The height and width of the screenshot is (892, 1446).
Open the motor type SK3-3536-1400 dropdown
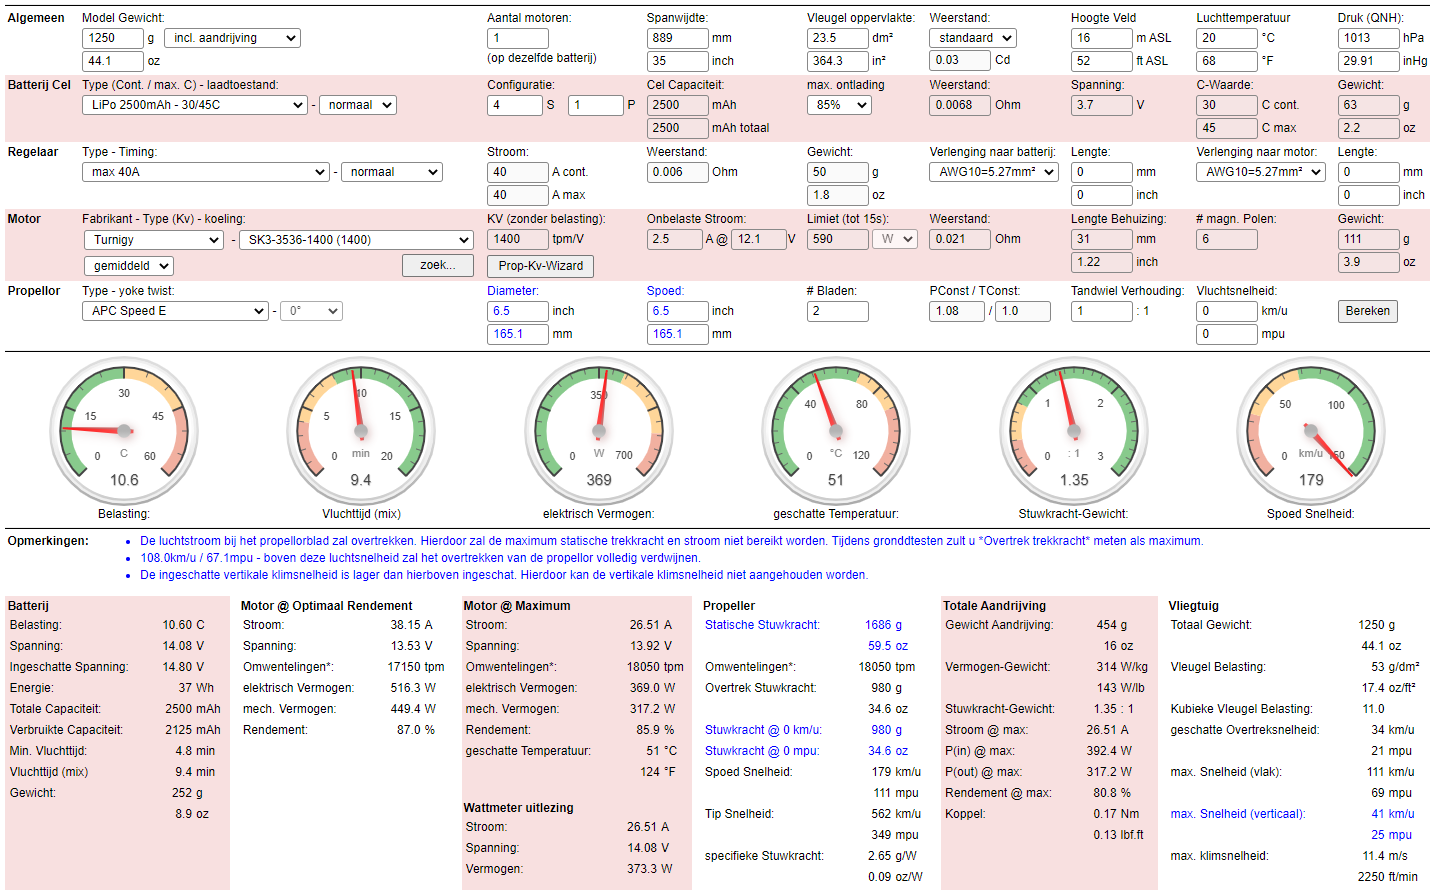tap(355, 240)
